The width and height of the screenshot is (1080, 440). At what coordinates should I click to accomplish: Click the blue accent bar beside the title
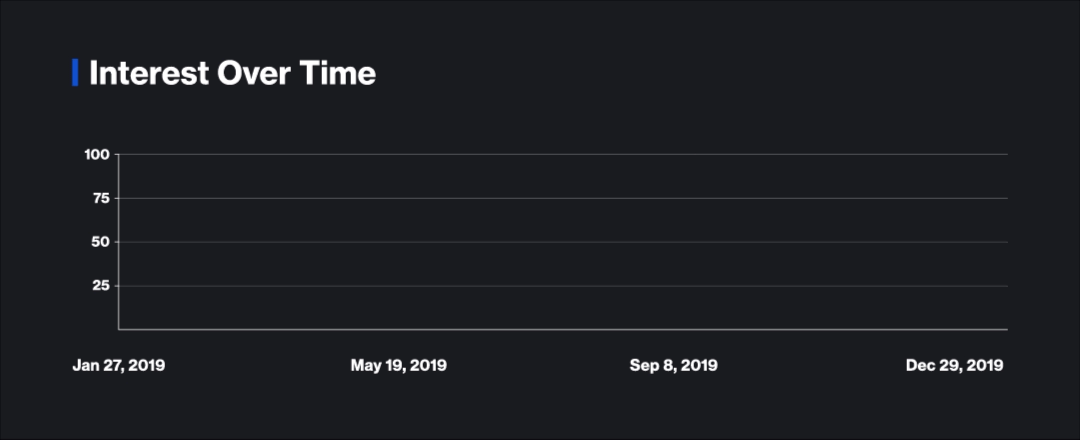75,73
